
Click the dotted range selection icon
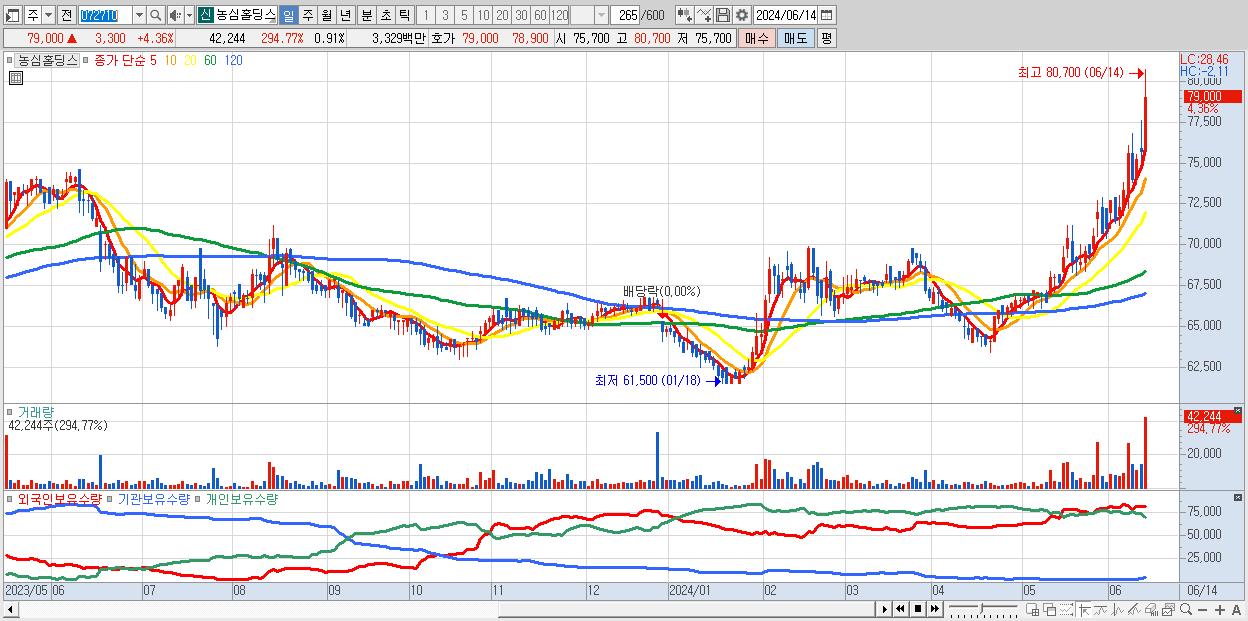(1066, 610)
